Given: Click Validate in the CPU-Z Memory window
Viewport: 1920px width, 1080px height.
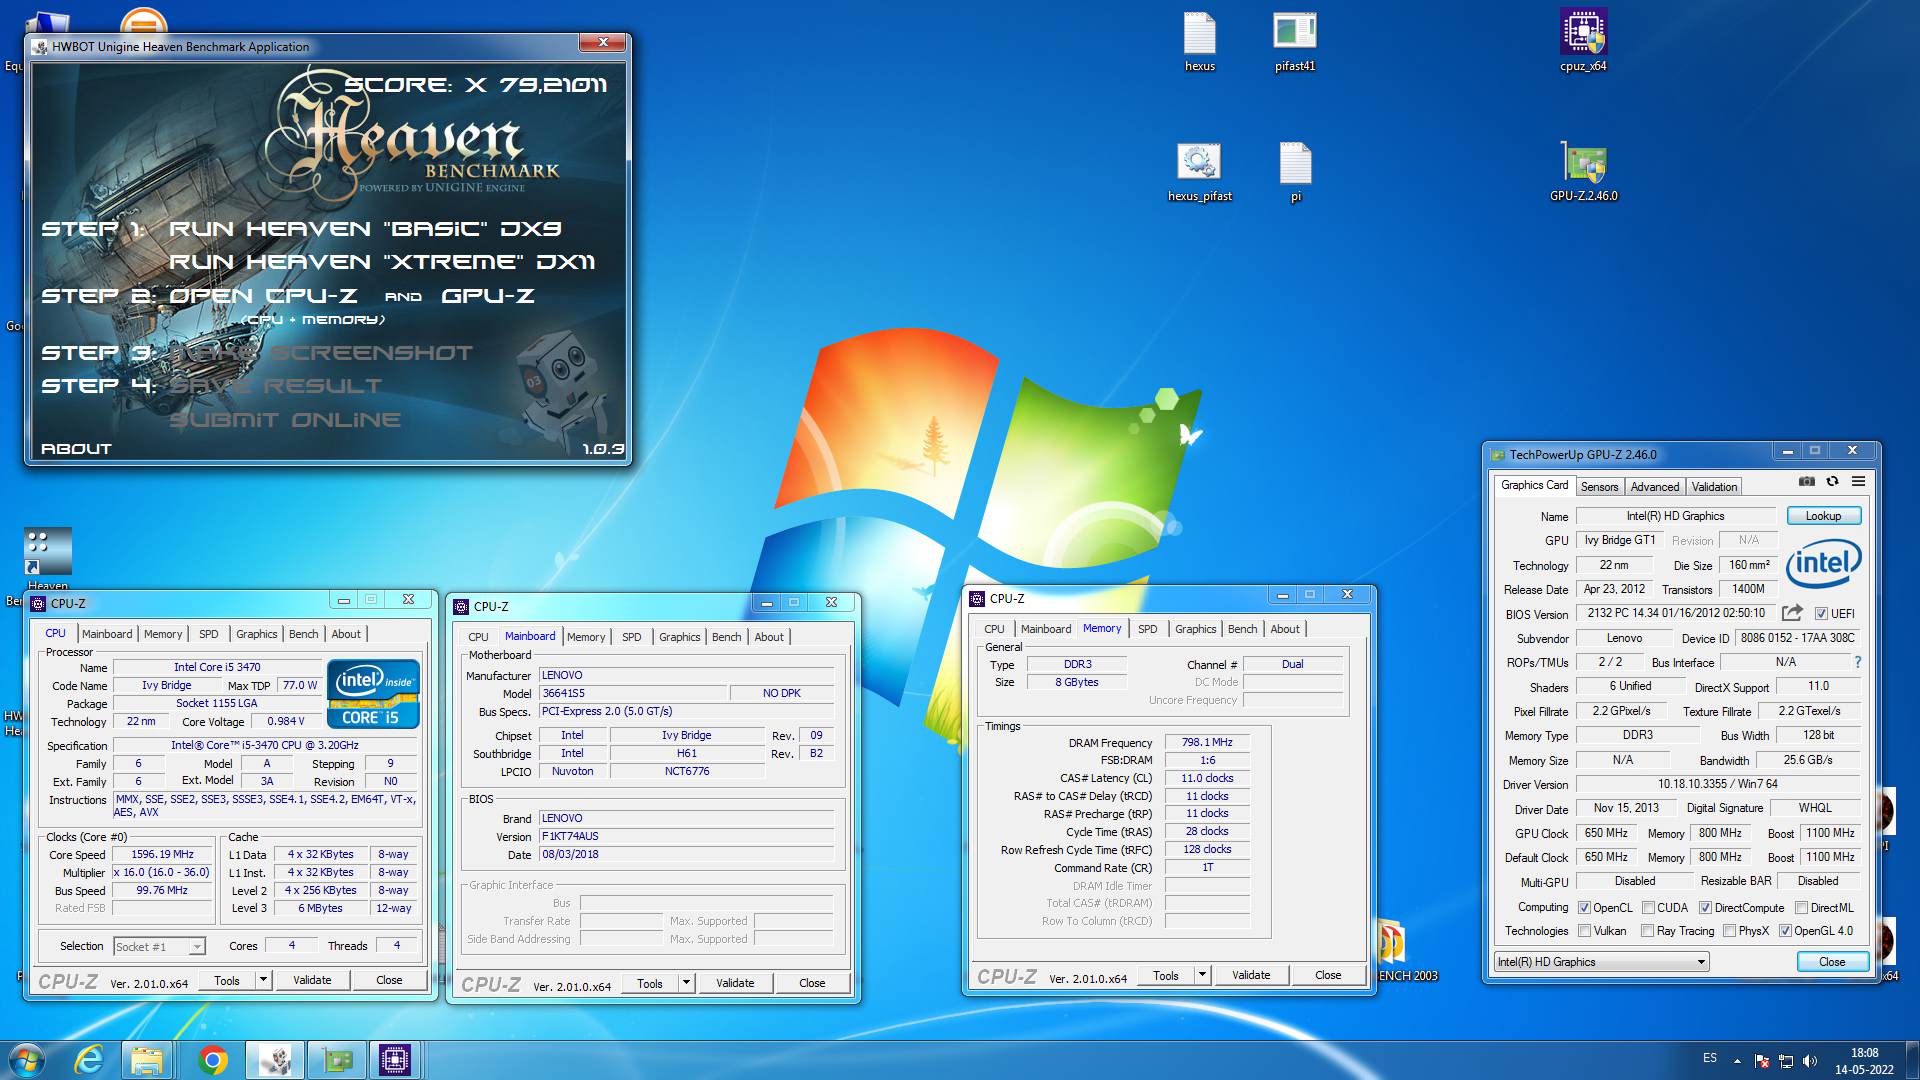Looking at the screenshot, I should tap(1250, 975).
